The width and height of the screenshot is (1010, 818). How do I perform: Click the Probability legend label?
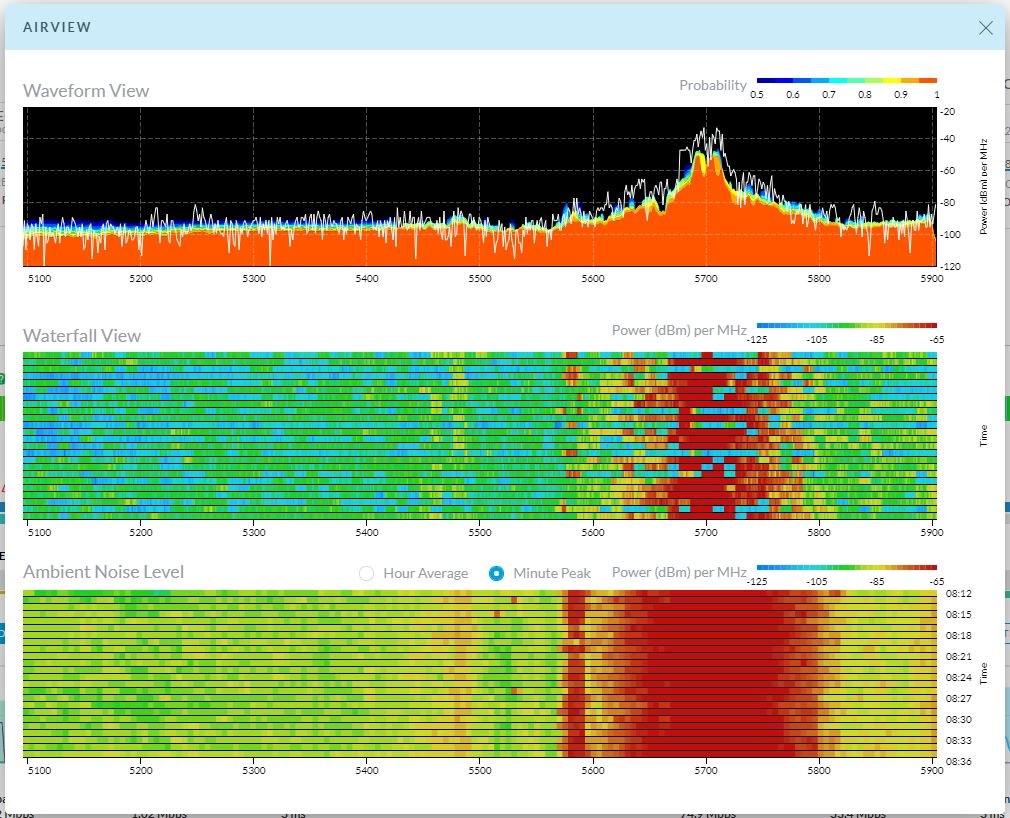(712, 85)
